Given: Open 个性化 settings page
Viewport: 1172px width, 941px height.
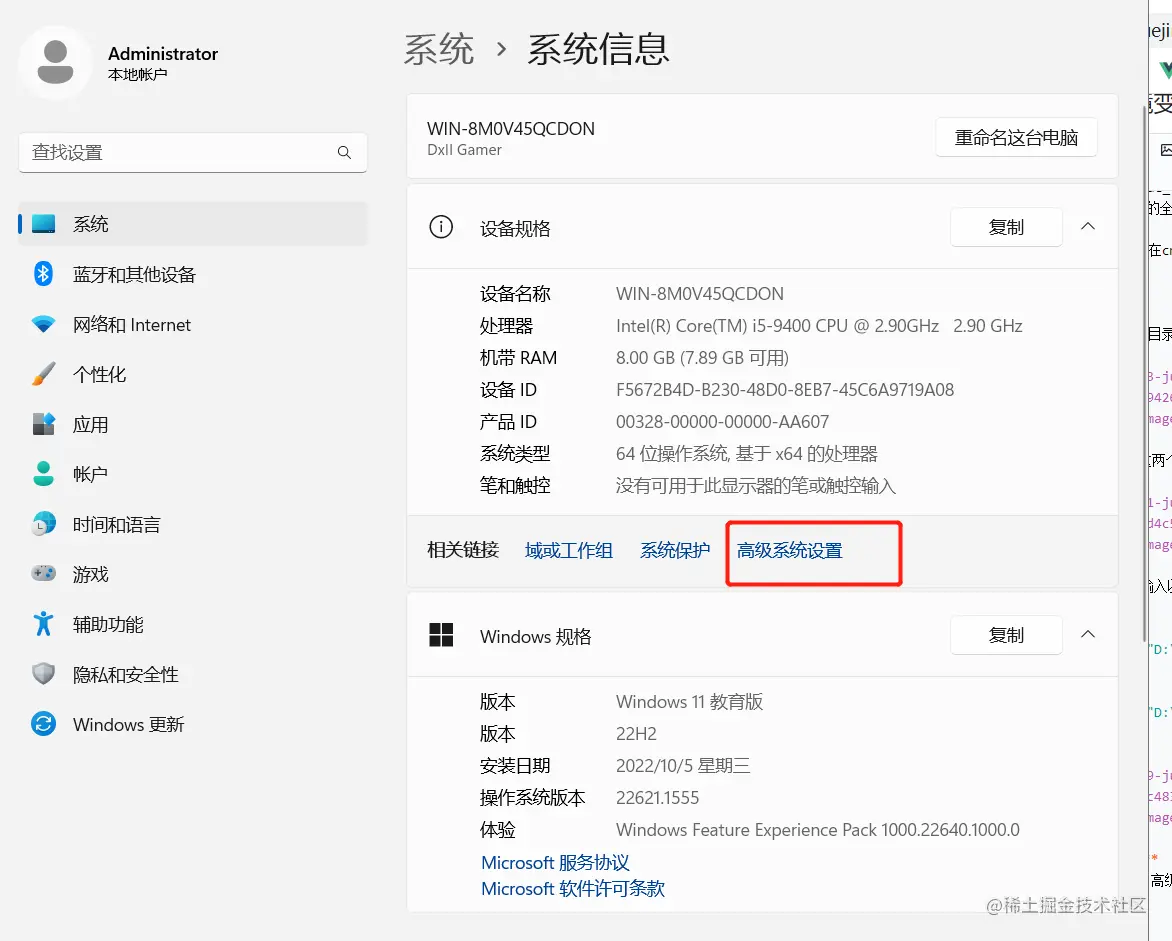Looking at the screenshot, I should pos(193,374).
